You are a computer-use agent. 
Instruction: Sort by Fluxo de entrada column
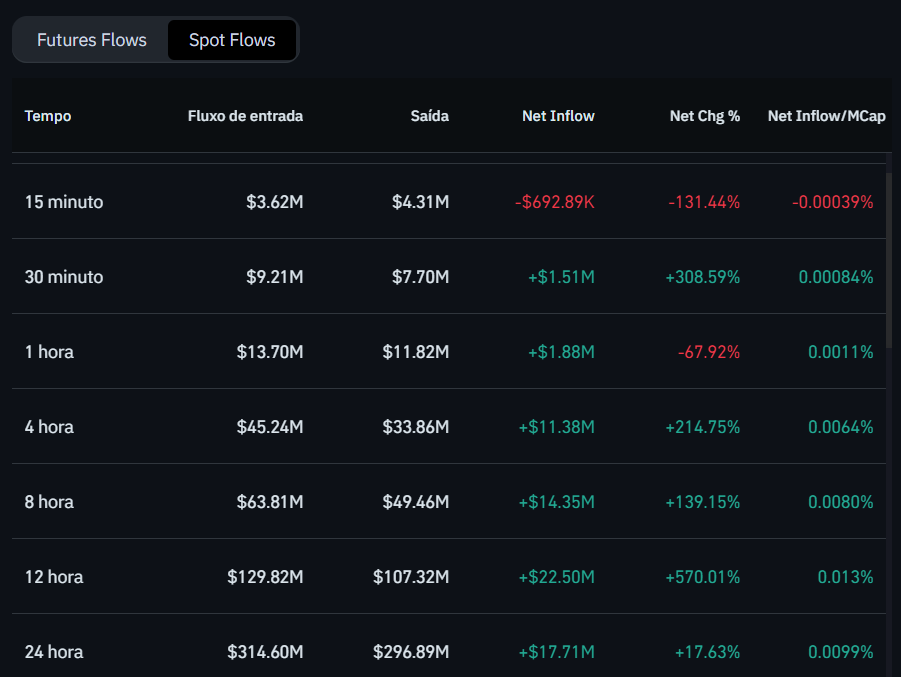coord(245,116)
